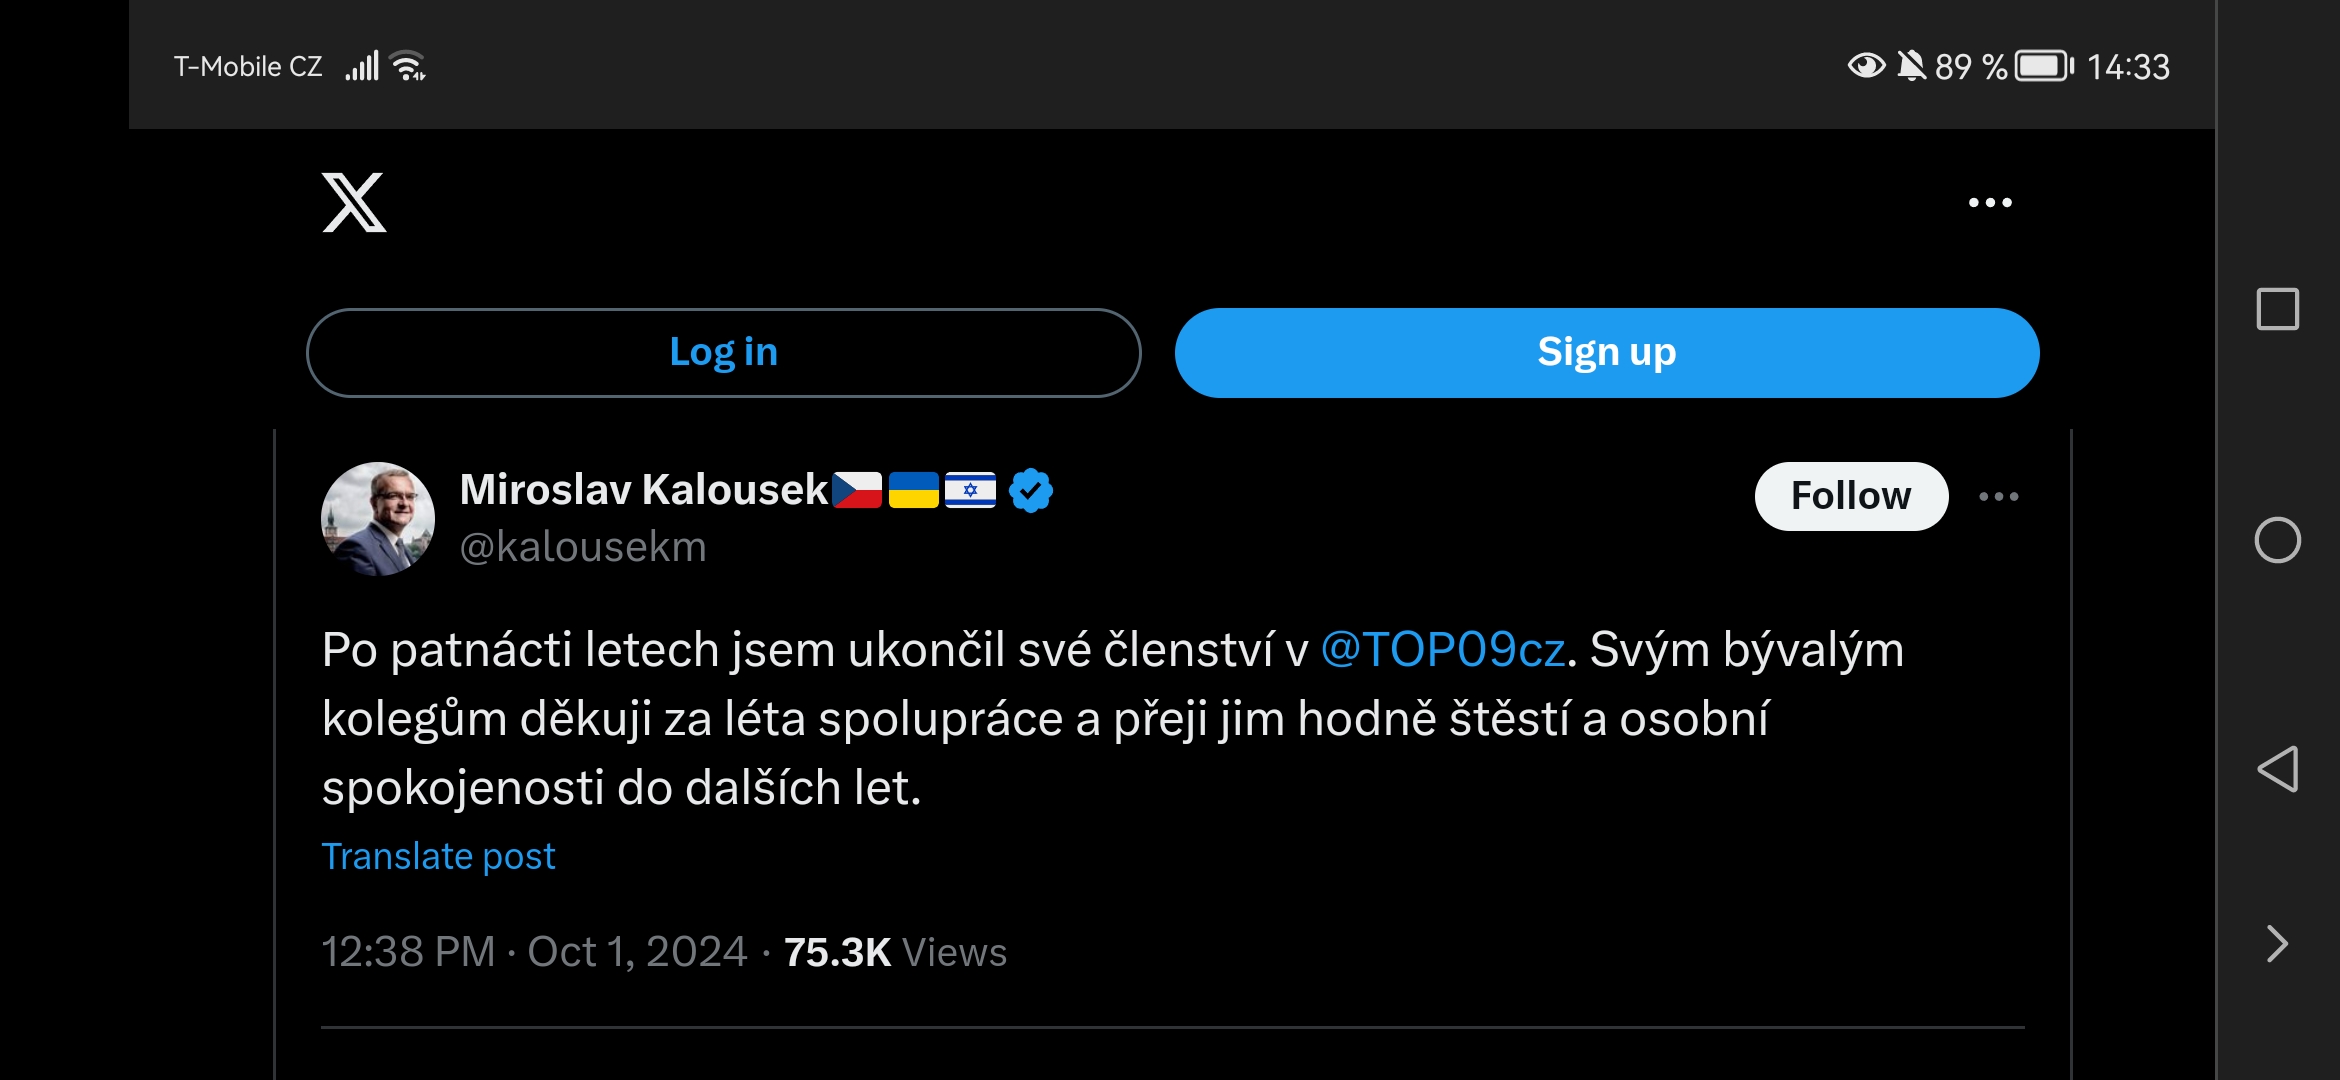The height and width of the screenshot is (1080, 2340).
Task: Open the @kalousekm handle
Action: click(583, 547)
